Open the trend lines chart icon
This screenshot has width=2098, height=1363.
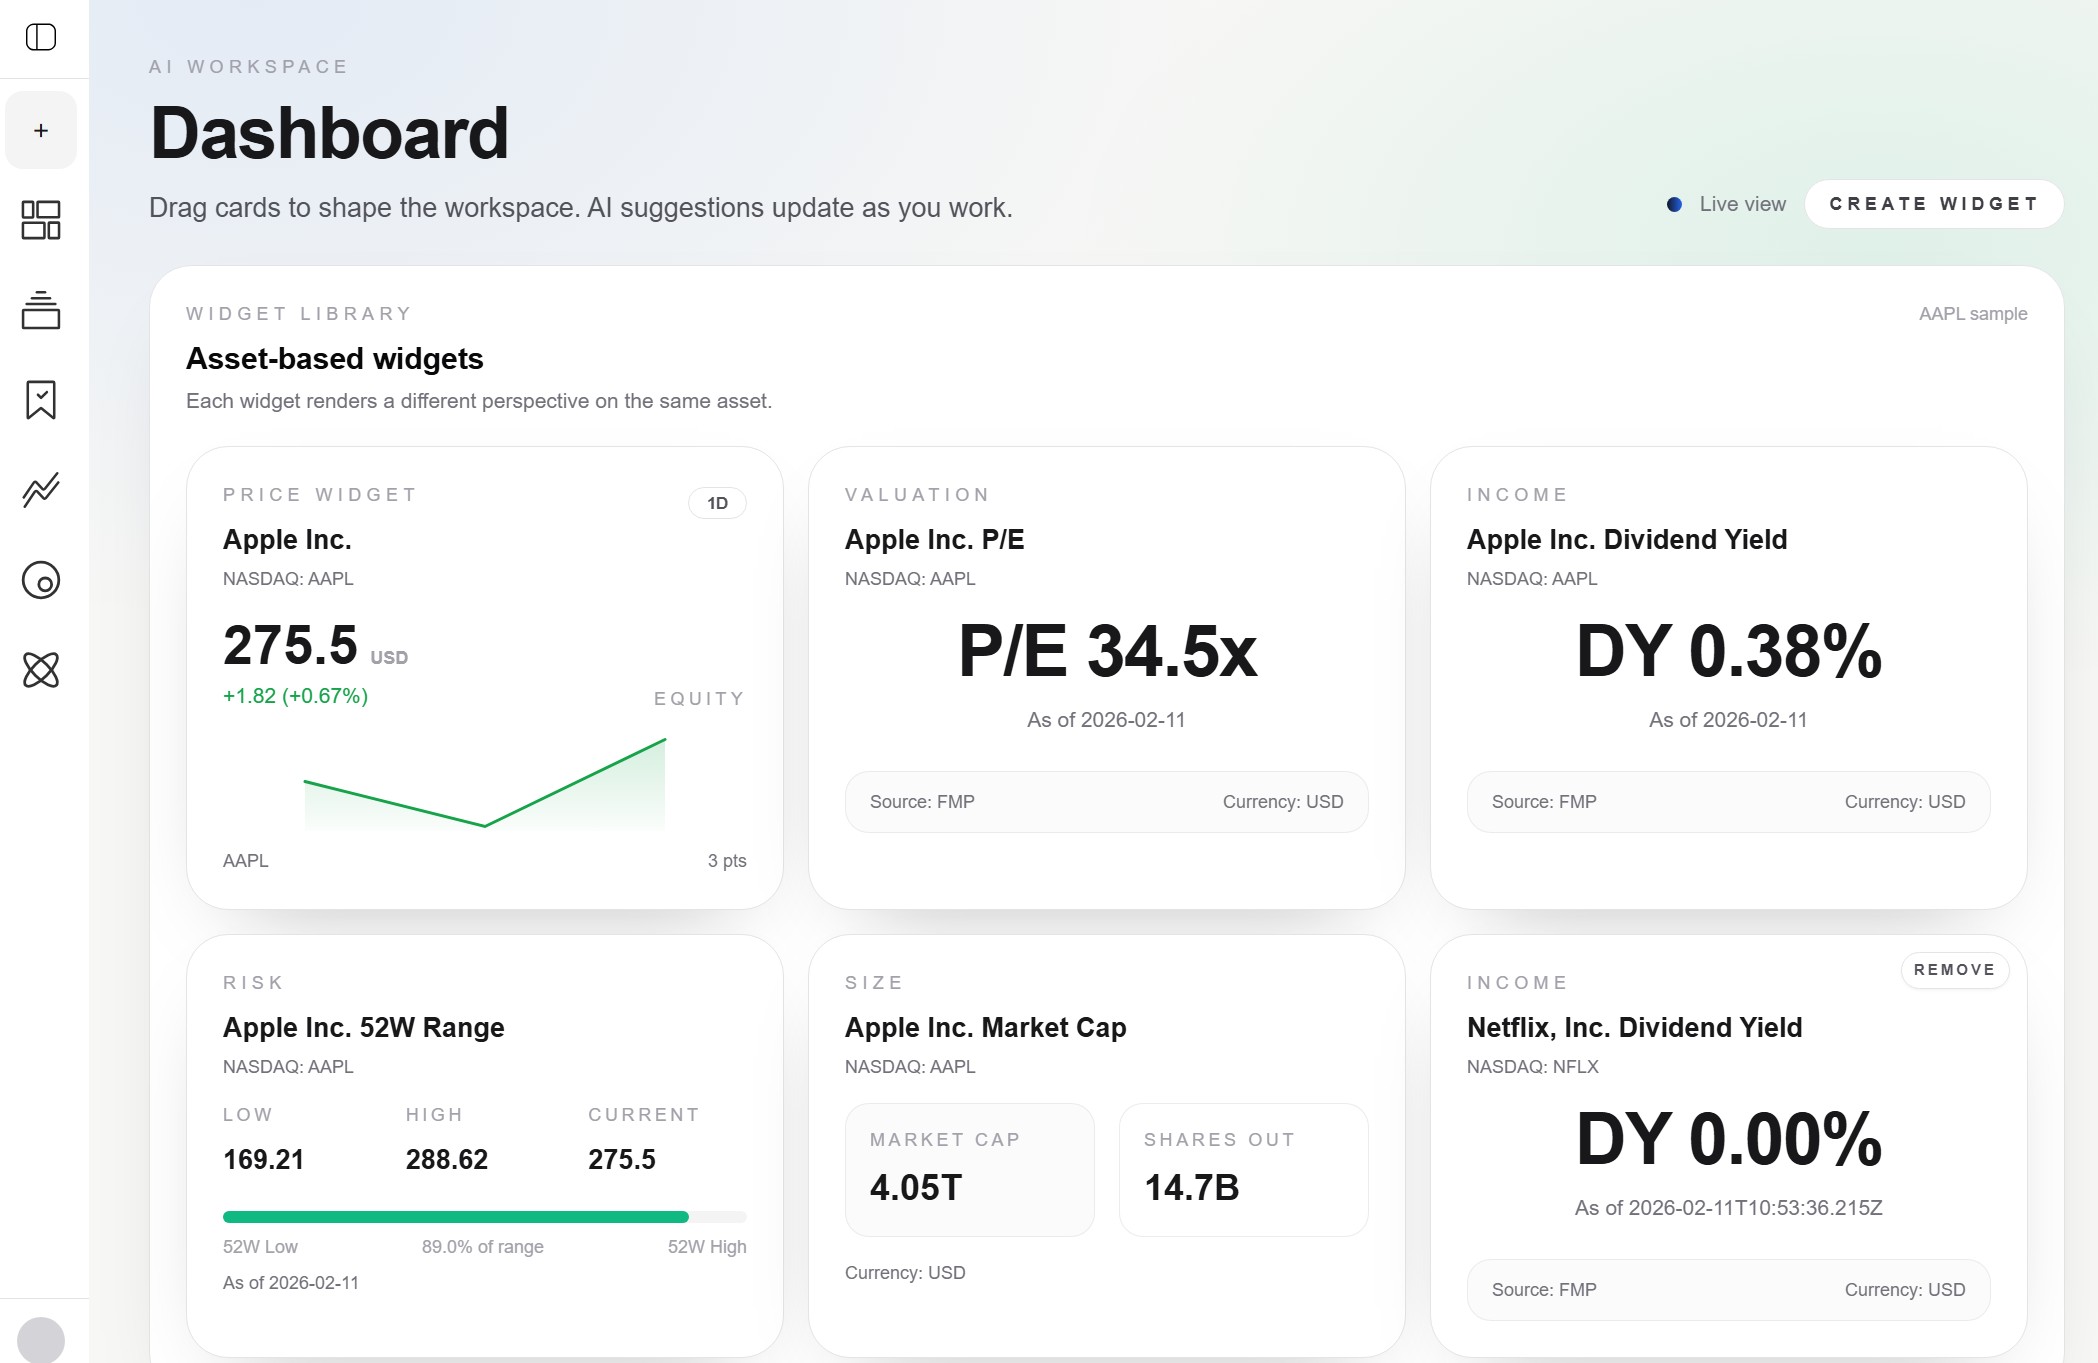click(x=41, y=490)
